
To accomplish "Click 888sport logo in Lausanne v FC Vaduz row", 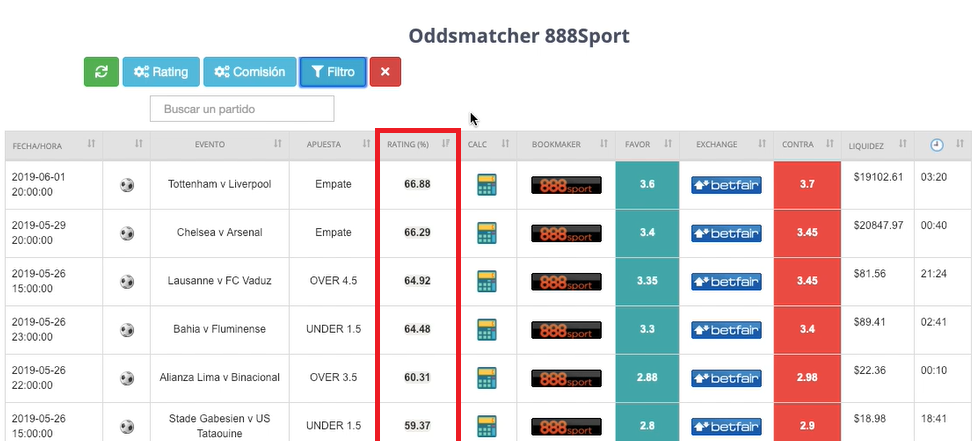I will tap(565, 281).
